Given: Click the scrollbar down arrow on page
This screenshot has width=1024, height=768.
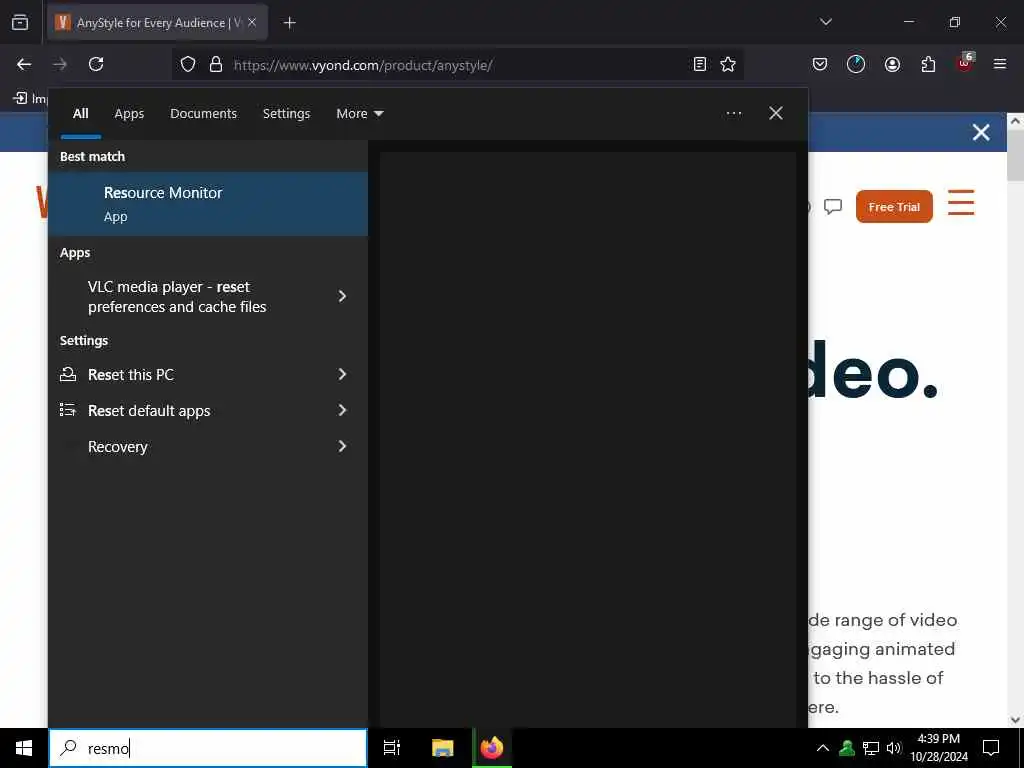Looking at the screenshot, I should point(1015,720).
